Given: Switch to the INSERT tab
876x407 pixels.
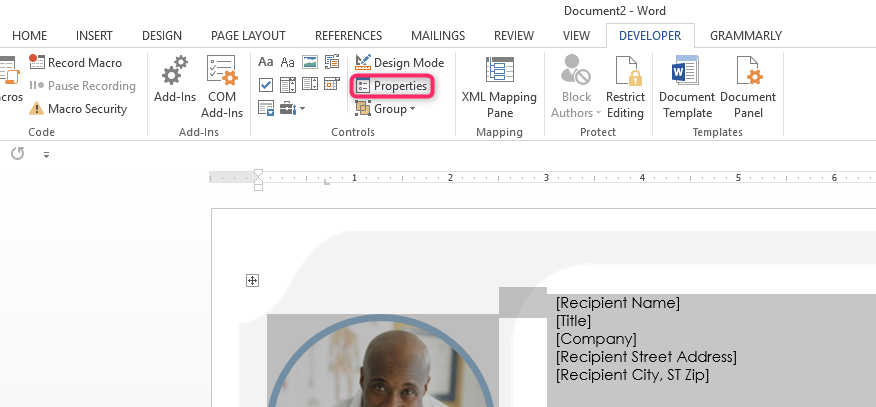Looking at the screenshot, I should 94,36.
